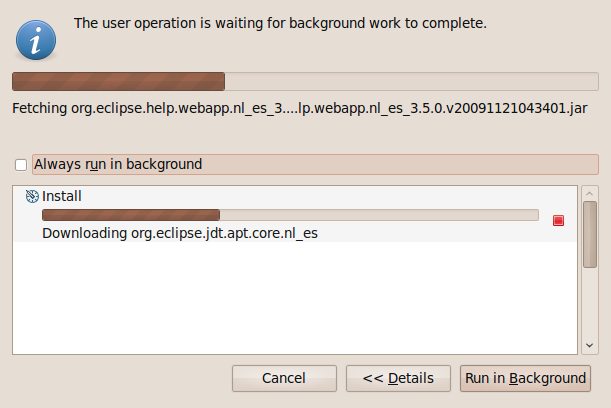Screen dimensions: 611x408
Task: Click the Downloading org.eclipse.jdt.apt.core.nl_es text
Action: pyautogui.click(x=180, y=233)
